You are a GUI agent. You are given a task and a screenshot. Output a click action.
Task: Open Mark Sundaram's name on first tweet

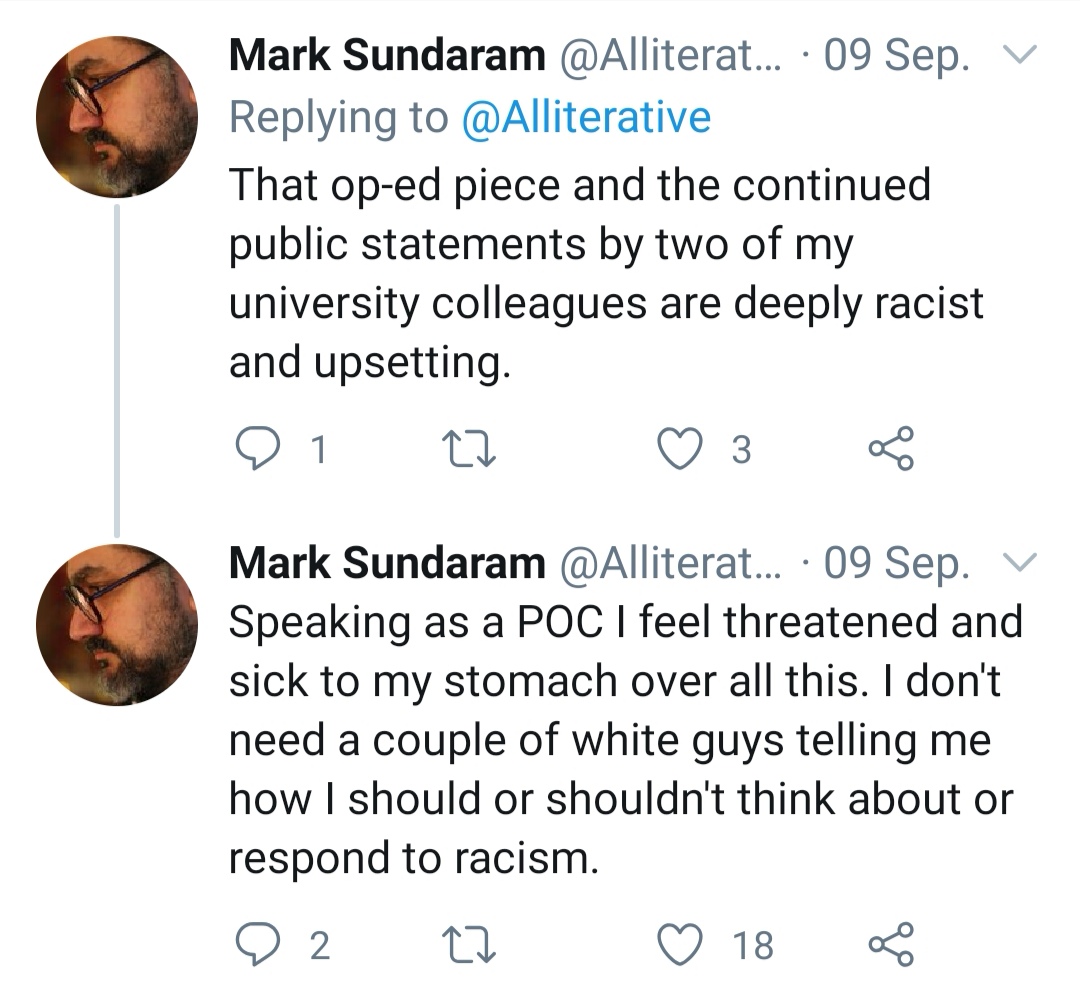click(386, 58)
